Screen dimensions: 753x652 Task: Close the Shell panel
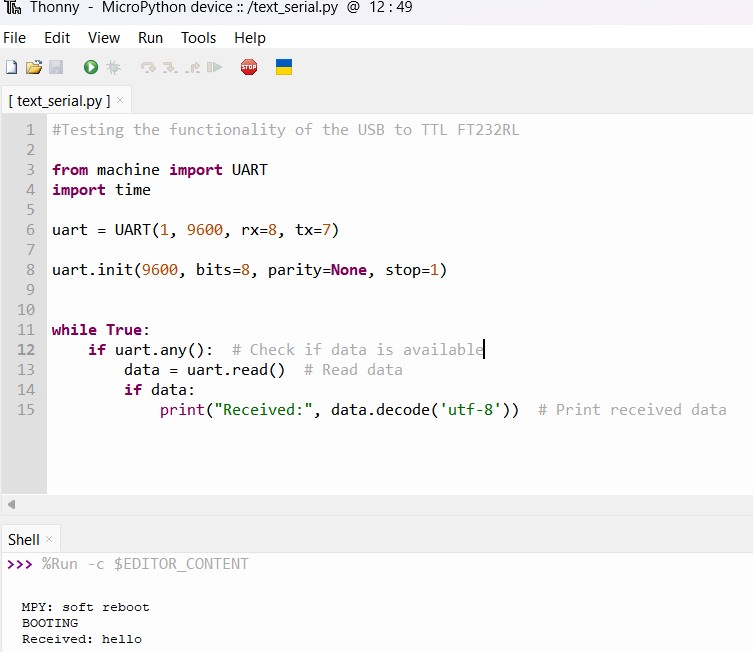coord(49,539)
